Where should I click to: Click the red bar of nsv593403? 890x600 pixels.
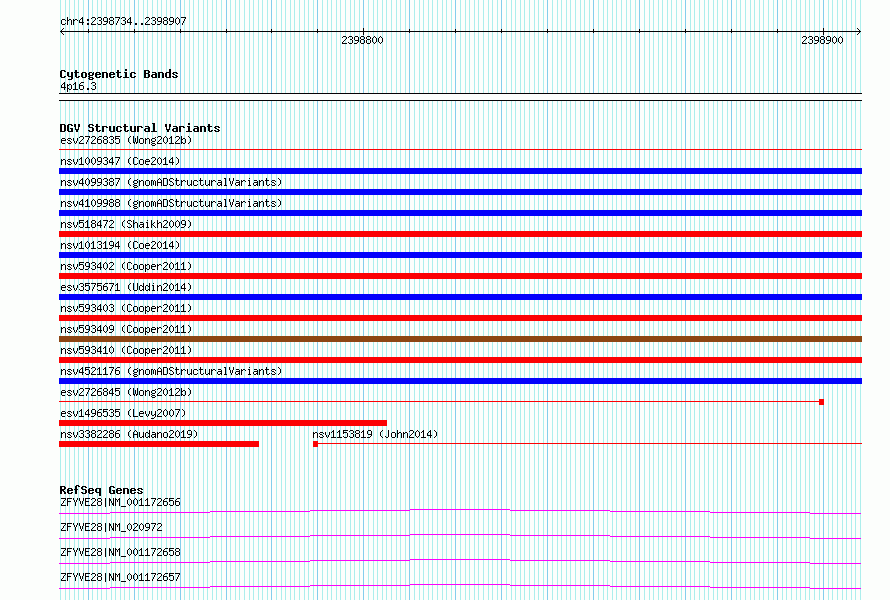460,318
